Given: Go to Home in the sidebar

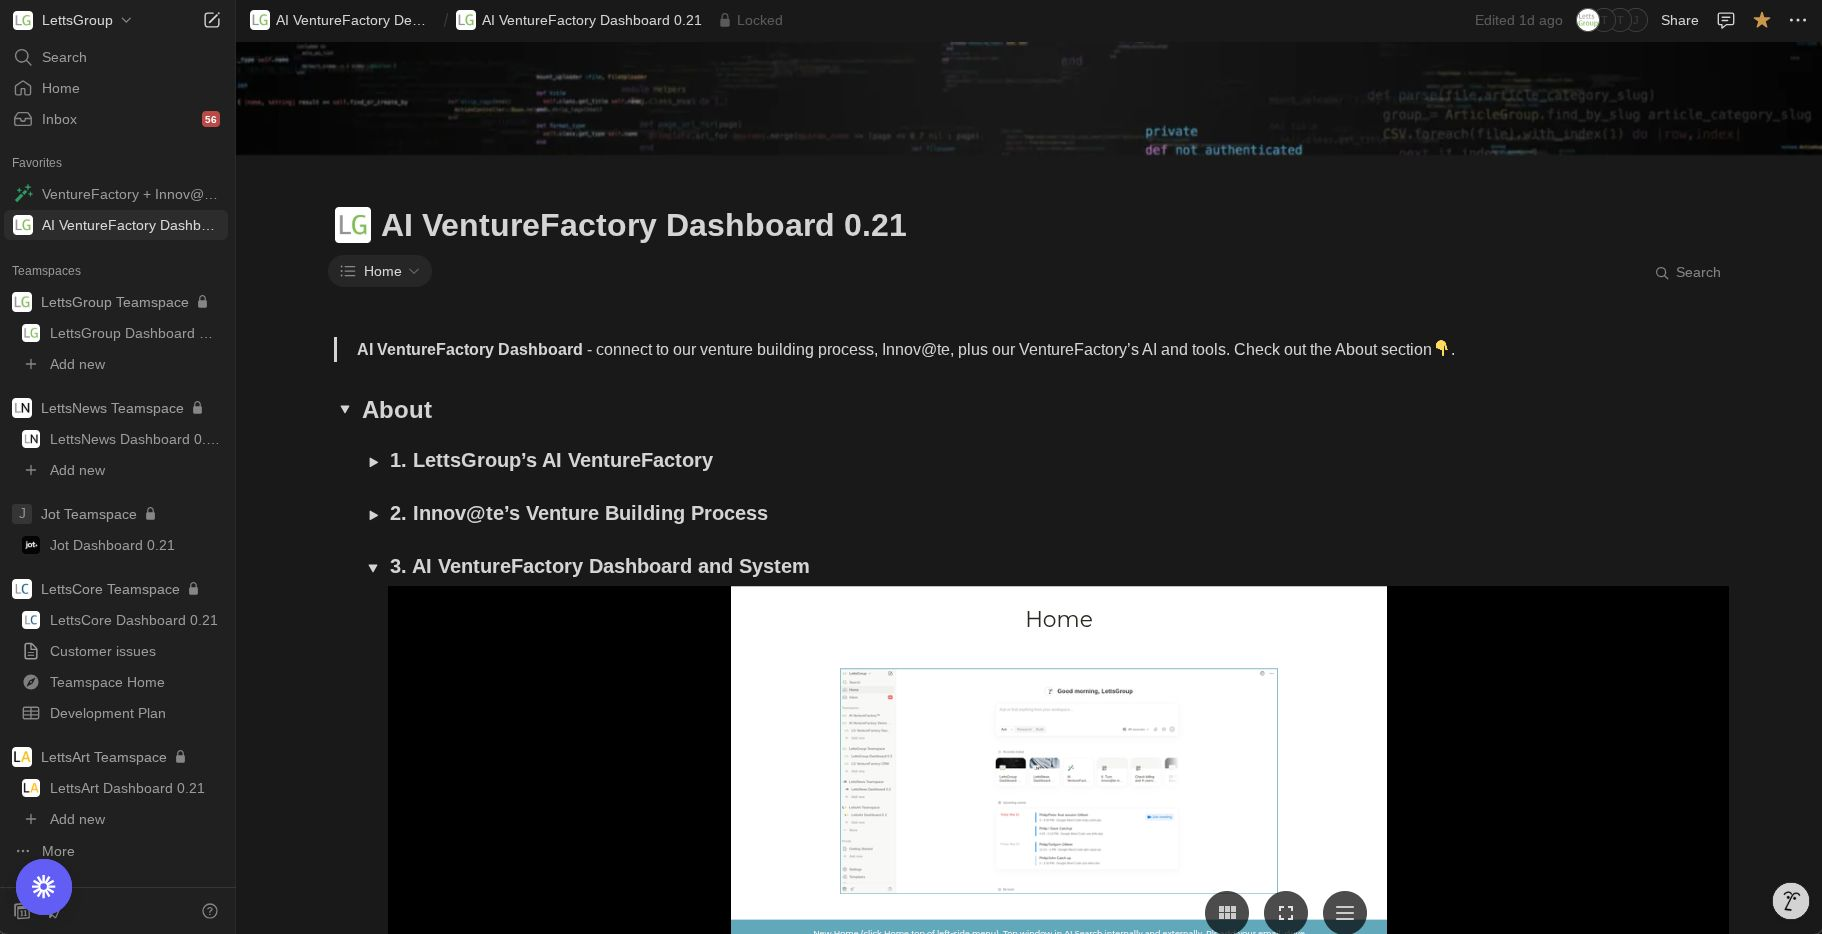Looking at the screenshot, I should (x=118, y=88).
